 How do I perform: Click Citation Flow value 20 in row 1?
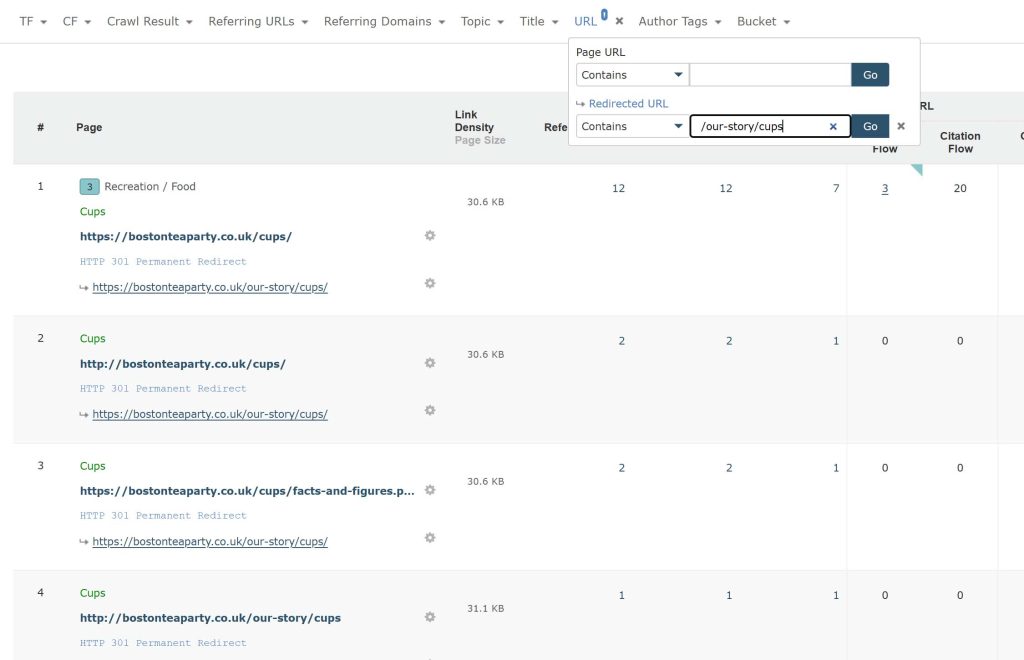click(x=960, y=189)
